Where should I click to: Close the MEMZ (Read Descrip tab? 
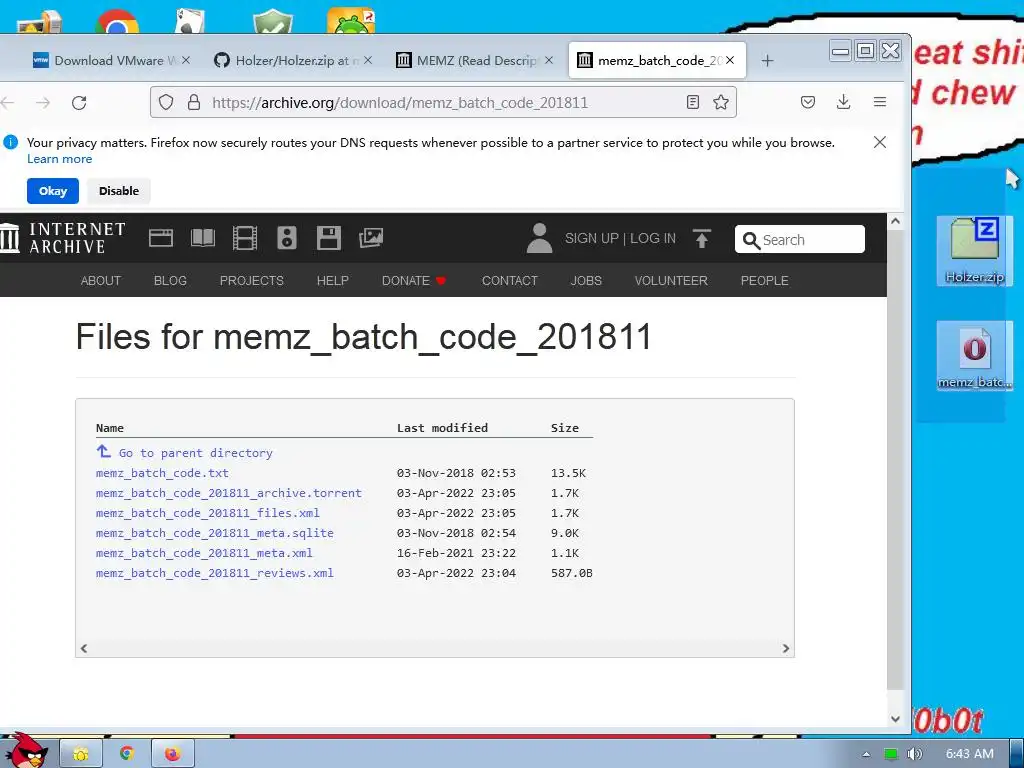pyautogui.click(x=549, y=60)
